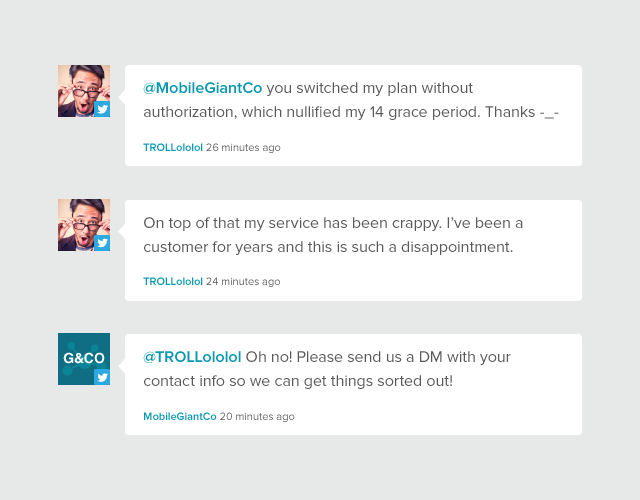Click Twitter badge on first tweet avatar

[x=102, y=109]
